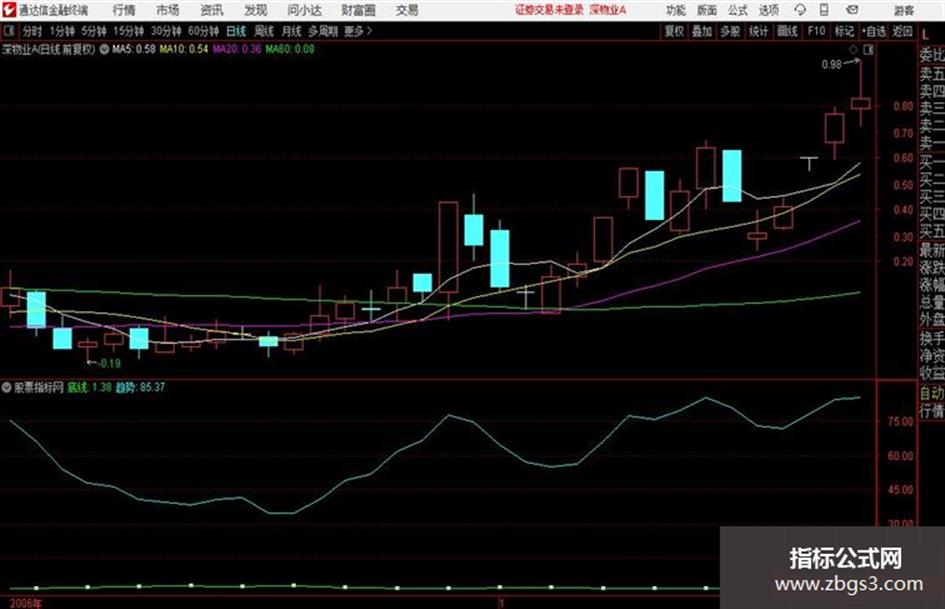
Task: Click the side panel icon near chart corner
Action: coord(868,50)
